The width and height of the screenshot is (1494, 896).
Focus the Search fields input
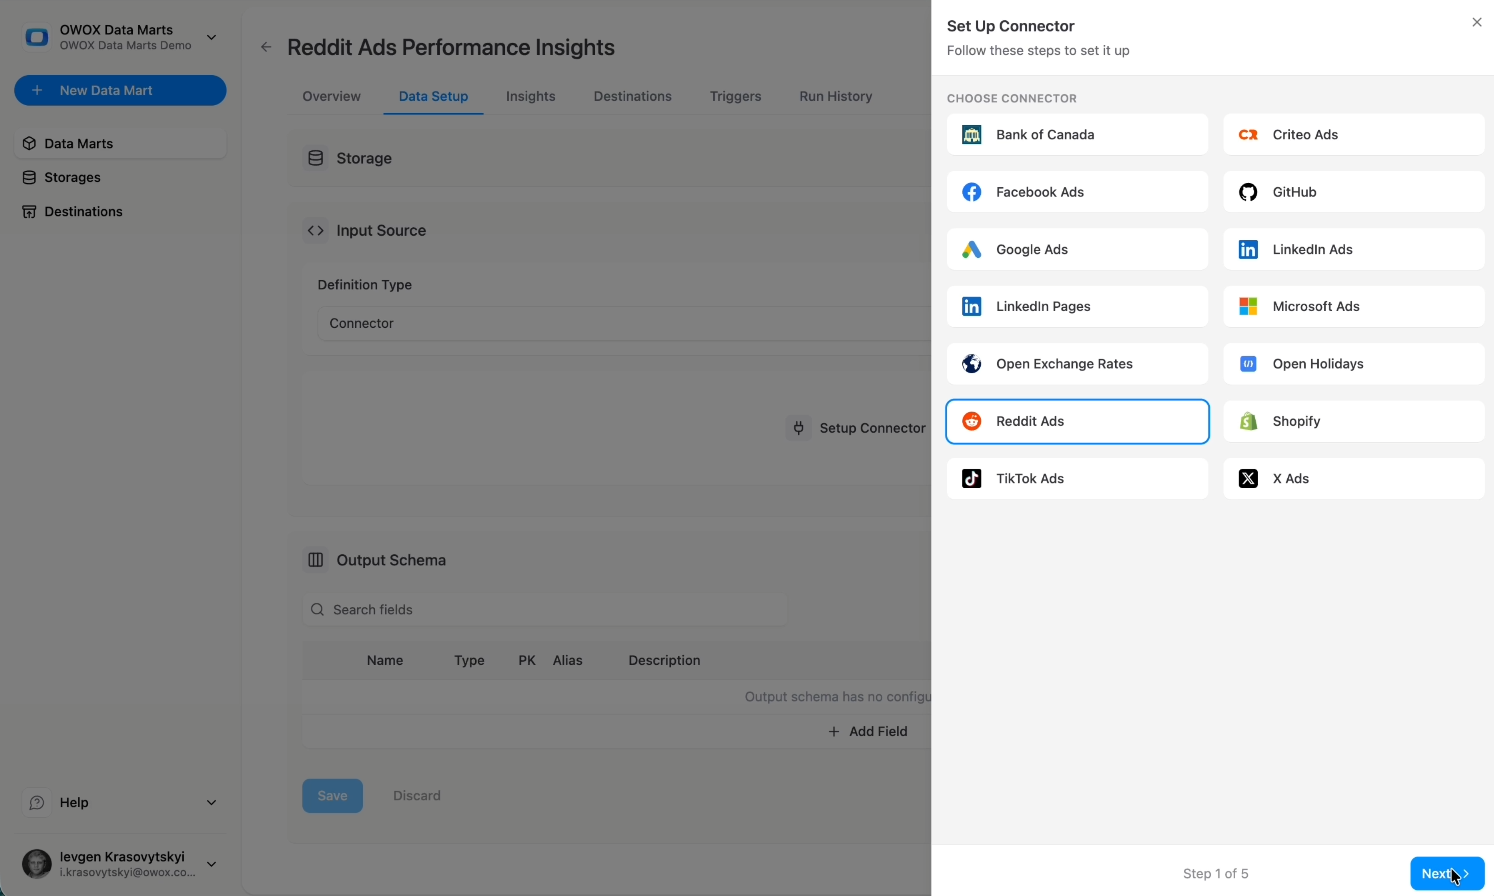[545, 610]
